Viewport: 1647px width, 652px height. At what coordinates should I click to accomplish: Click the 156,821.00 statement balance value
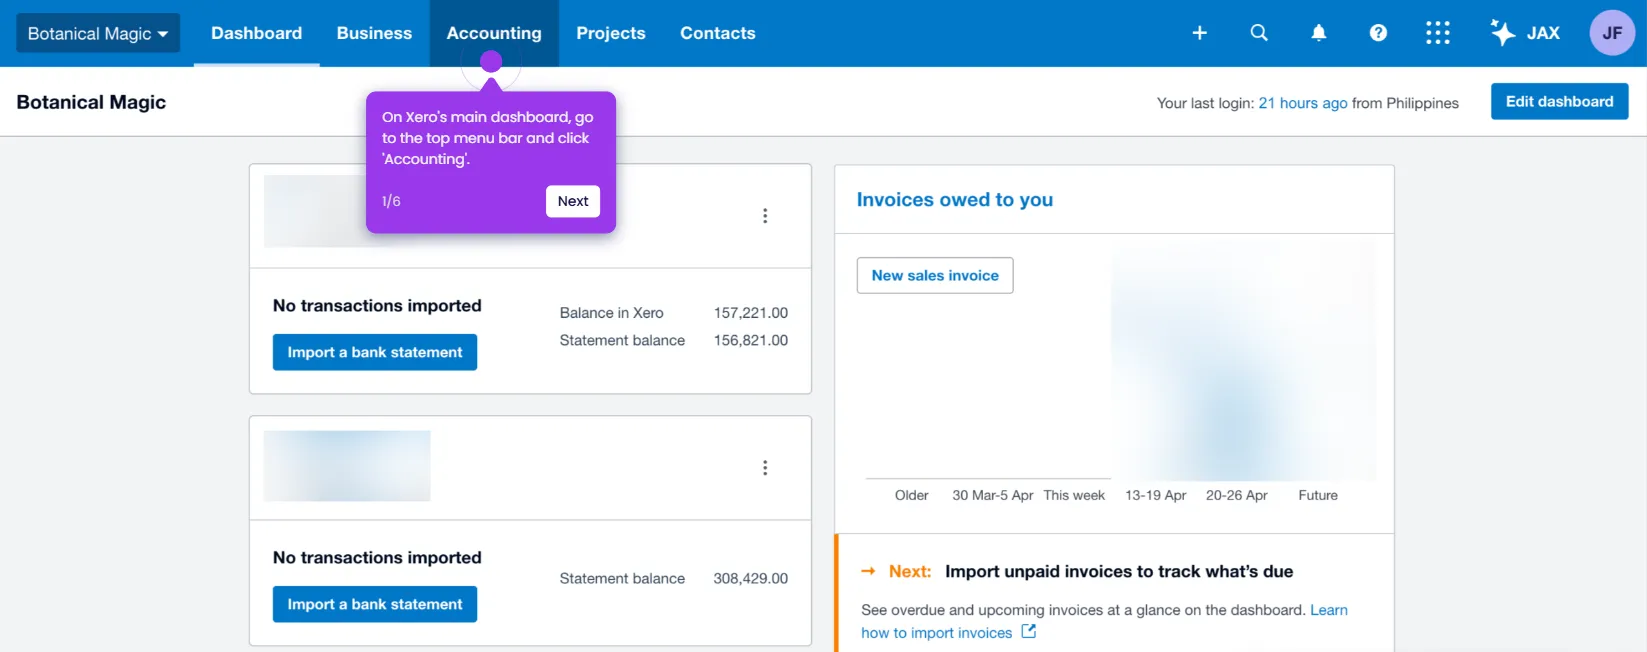pos(751,340)
